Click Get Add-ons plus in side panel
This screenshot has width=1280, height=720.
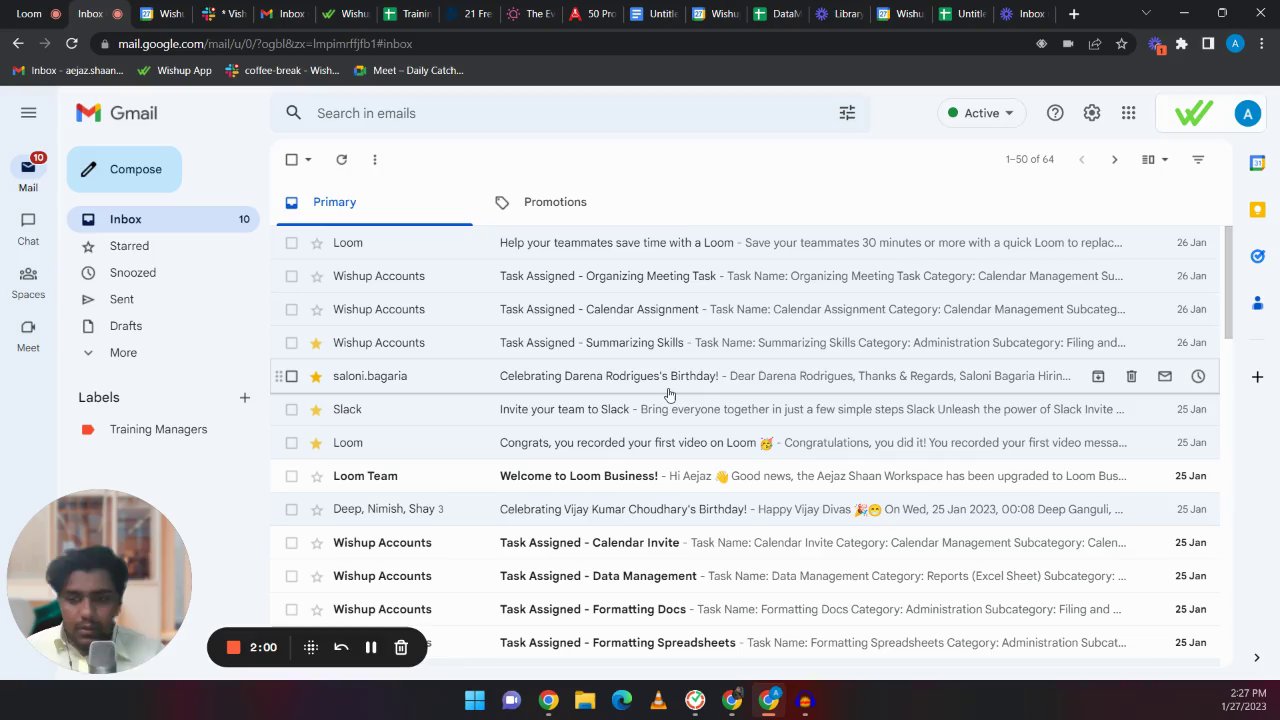click(x=1257, y=377)
